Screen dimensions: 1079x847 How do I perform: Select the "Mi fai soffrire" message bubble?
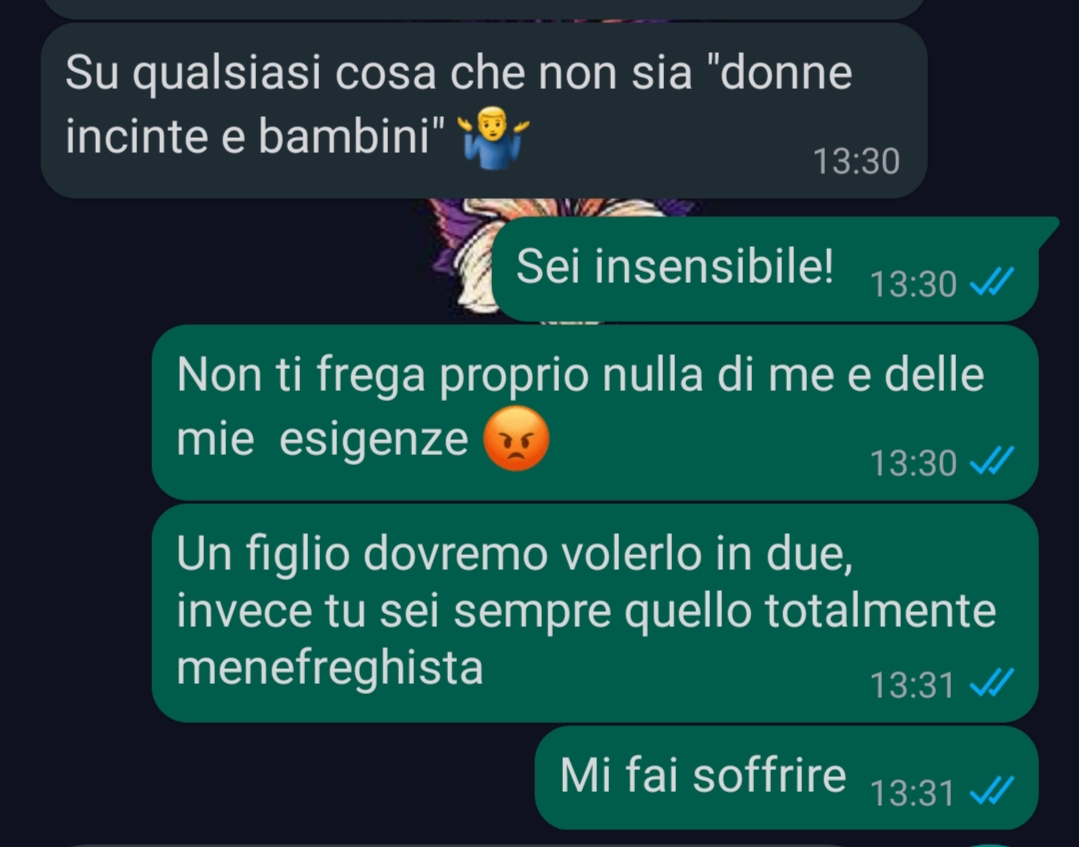point(786,778)
